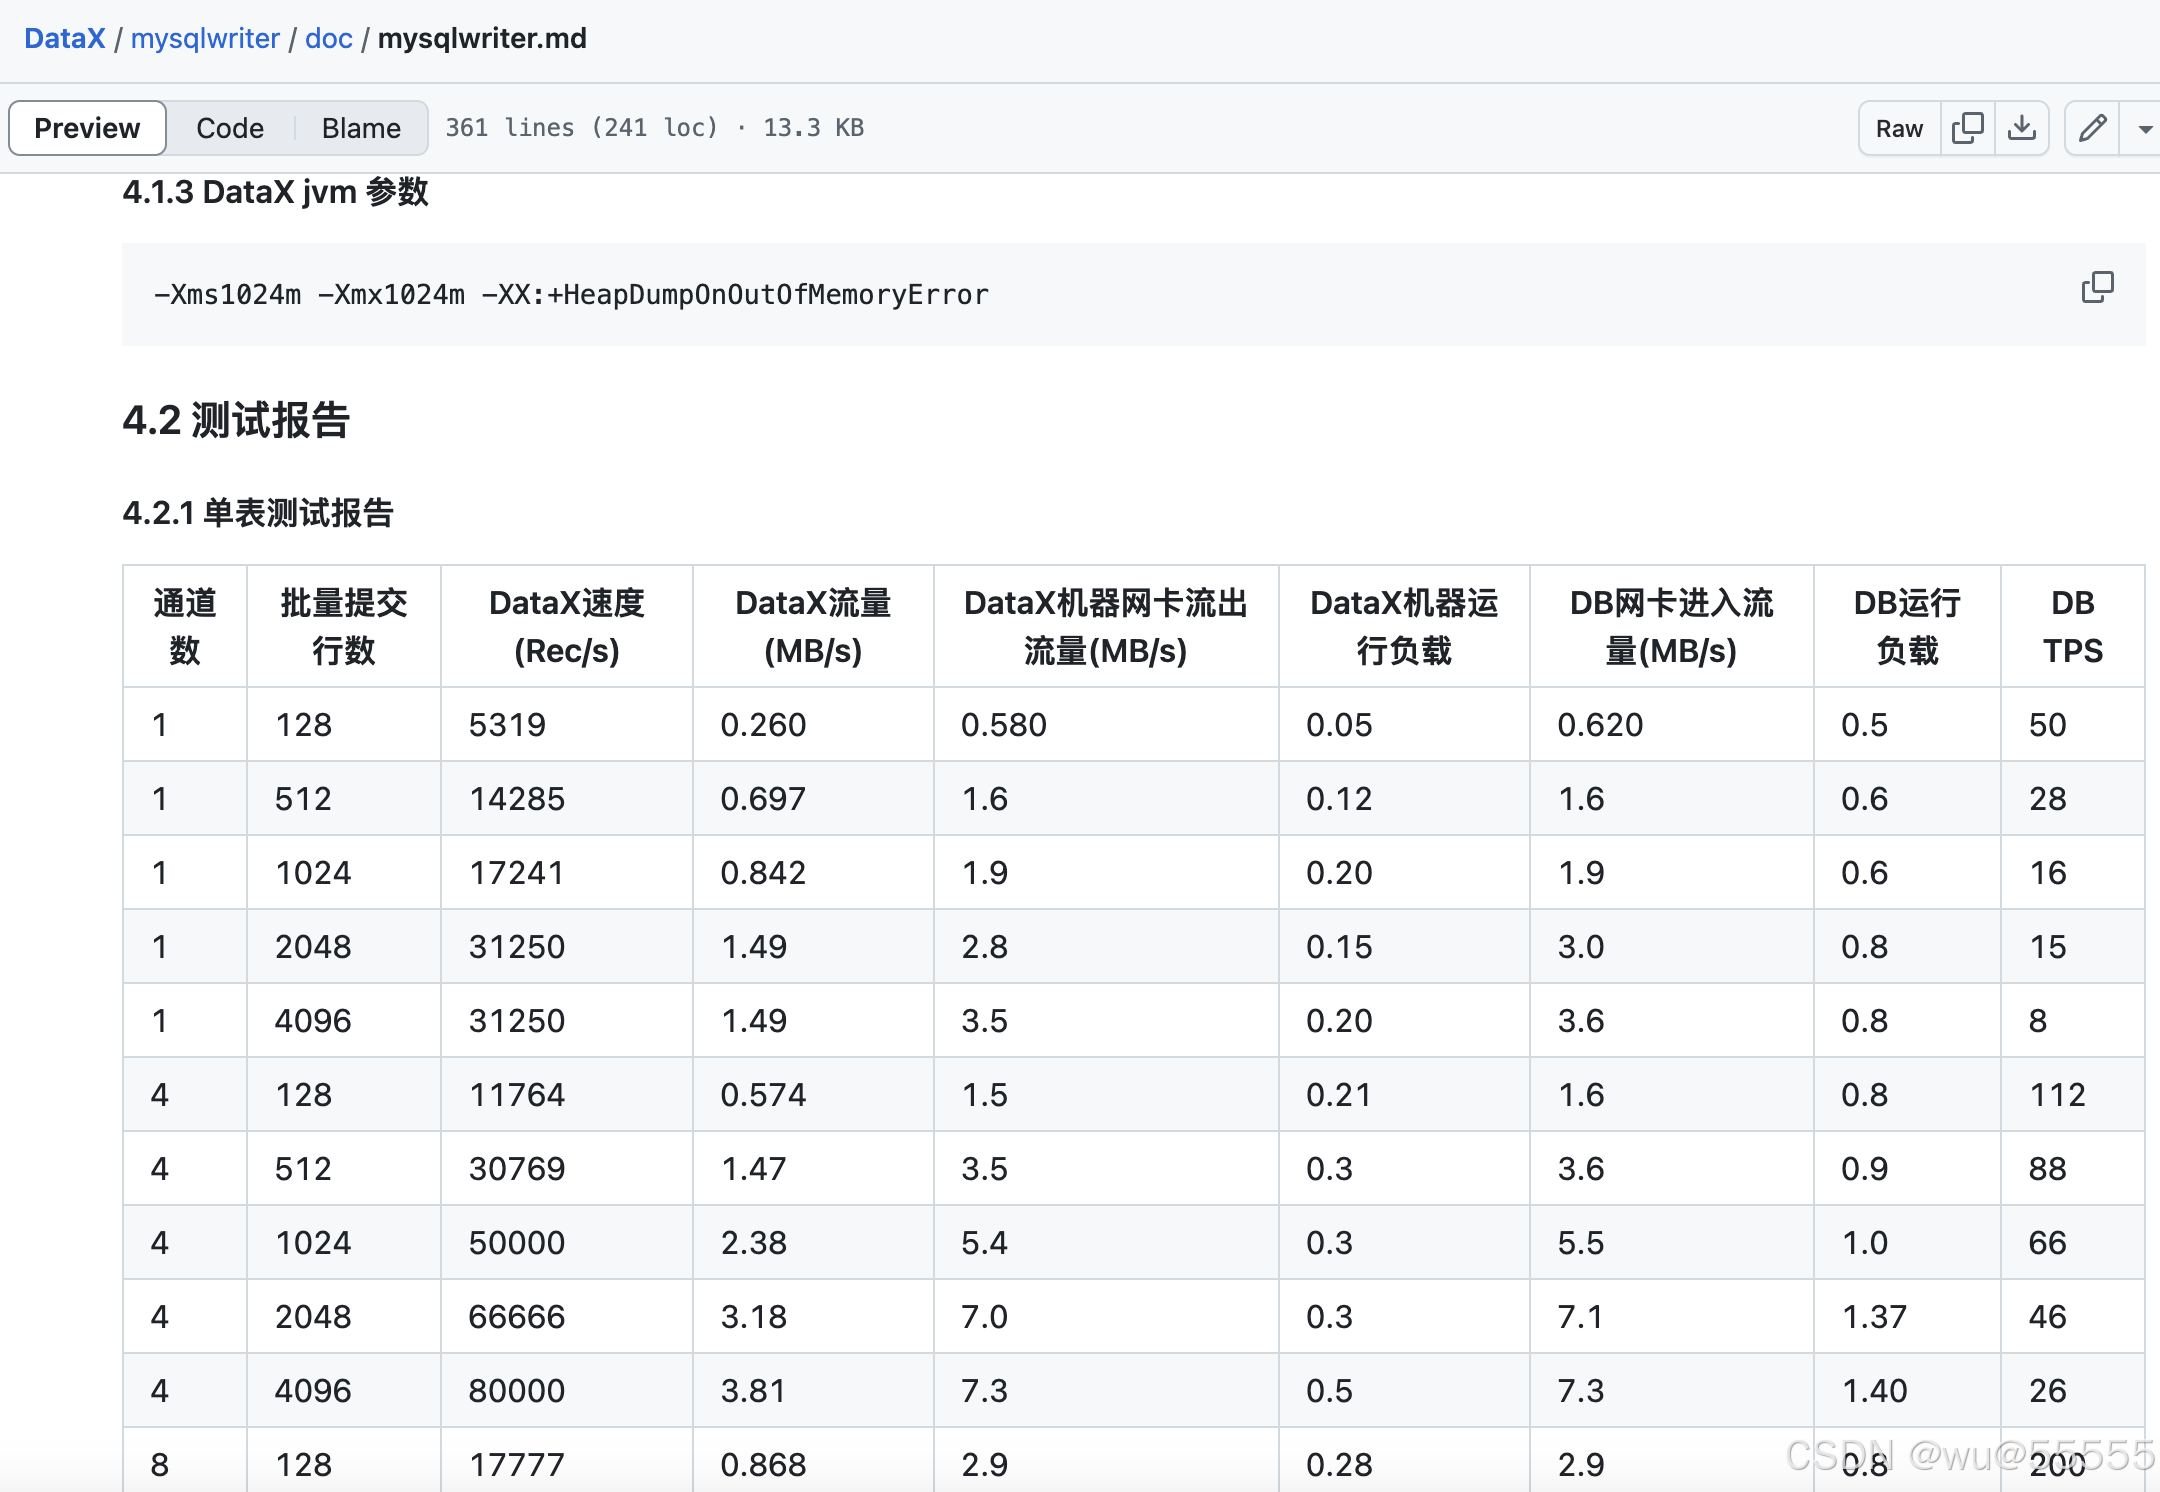Click the 批量提交行数 column header
The width and height of the screenshot is (2160, 1492).
coord(343,627)
